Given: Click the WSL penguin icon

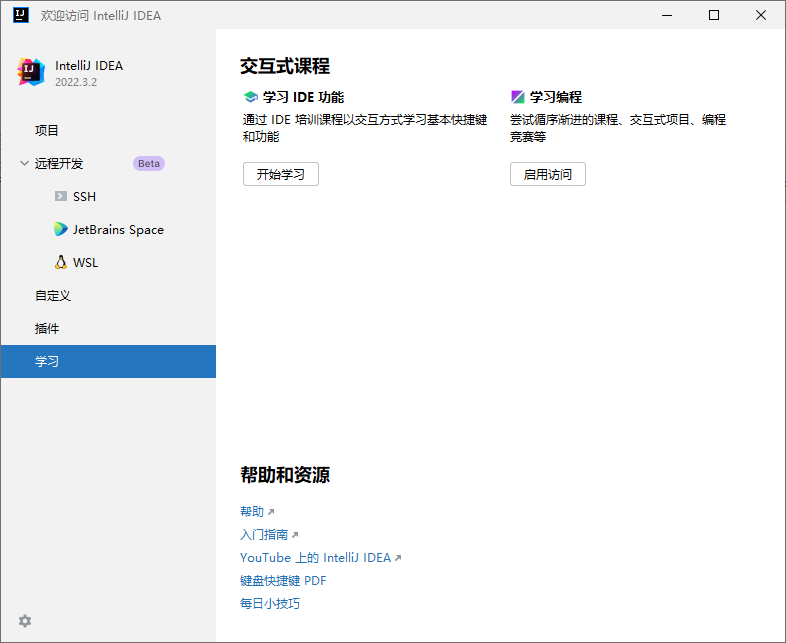Looking at the screenshot, I should point(61,262).
